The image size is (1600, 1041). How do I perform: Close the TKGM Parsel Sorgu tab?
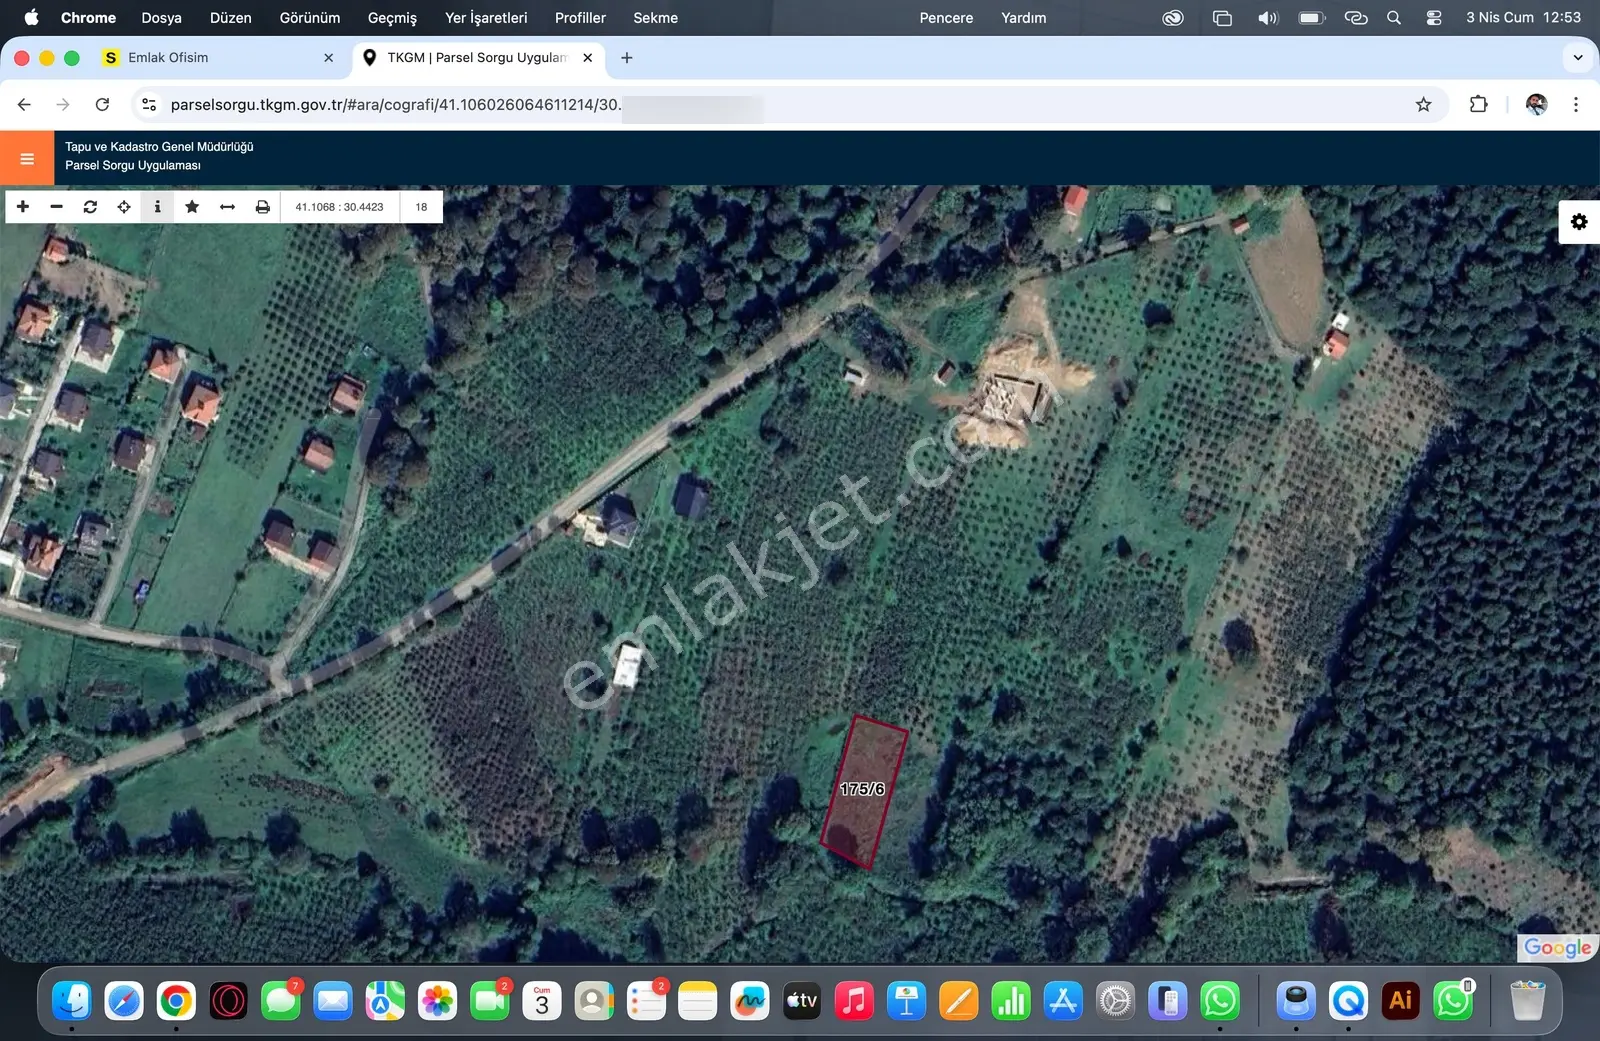[x=587, y=58]
